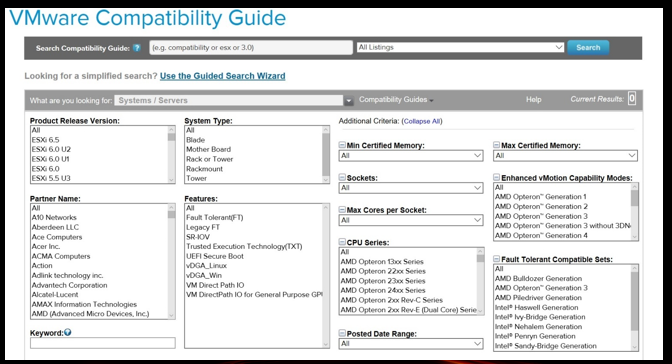Open the Systems / Servers dropdown arrow
Viewport: 672px width, 364px height.
pyautogui.click(x=348, y=101)
